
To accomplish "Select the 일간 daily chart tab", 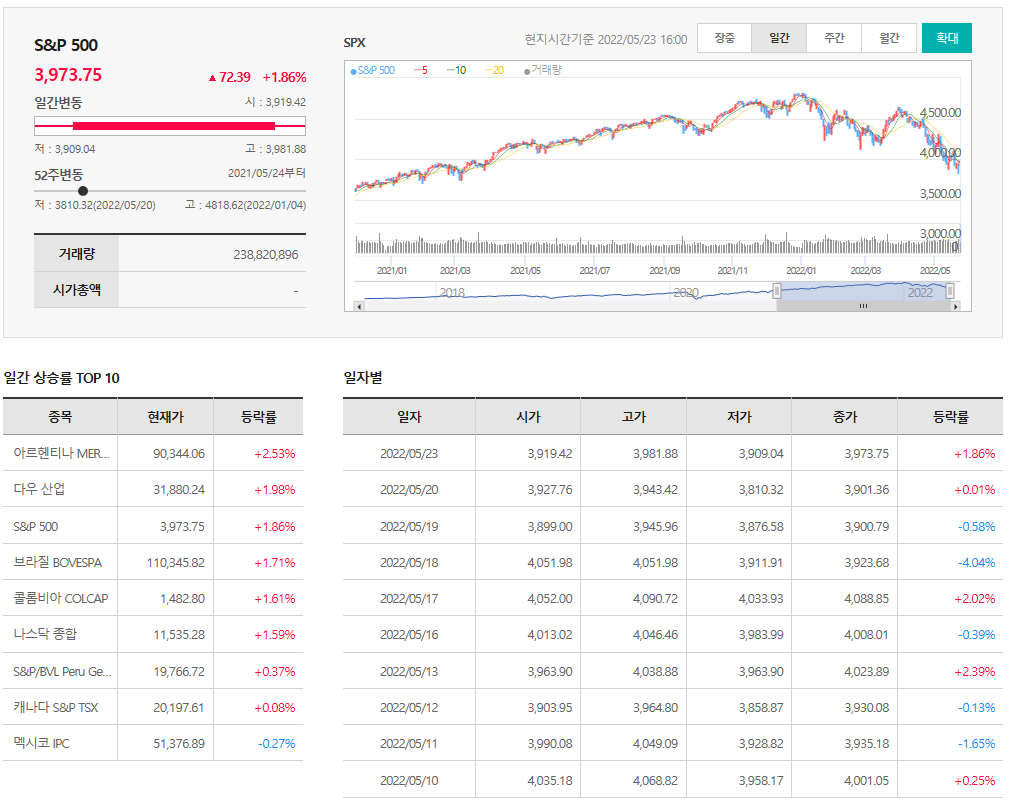I will [x=779, y=38].
